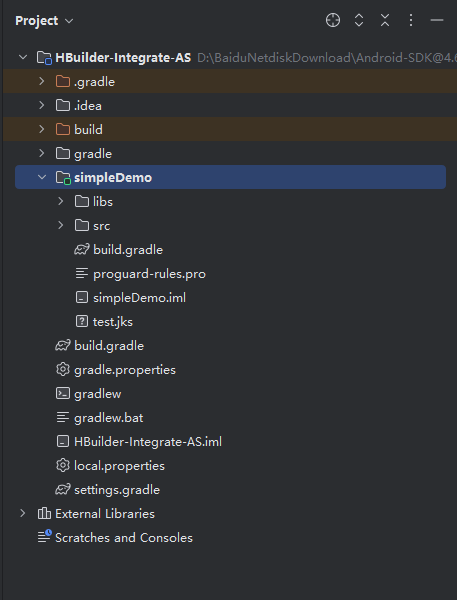Viewport: 457px width, 600px height.
Task: Open the Project view dropdown
Action: (44, 21)
